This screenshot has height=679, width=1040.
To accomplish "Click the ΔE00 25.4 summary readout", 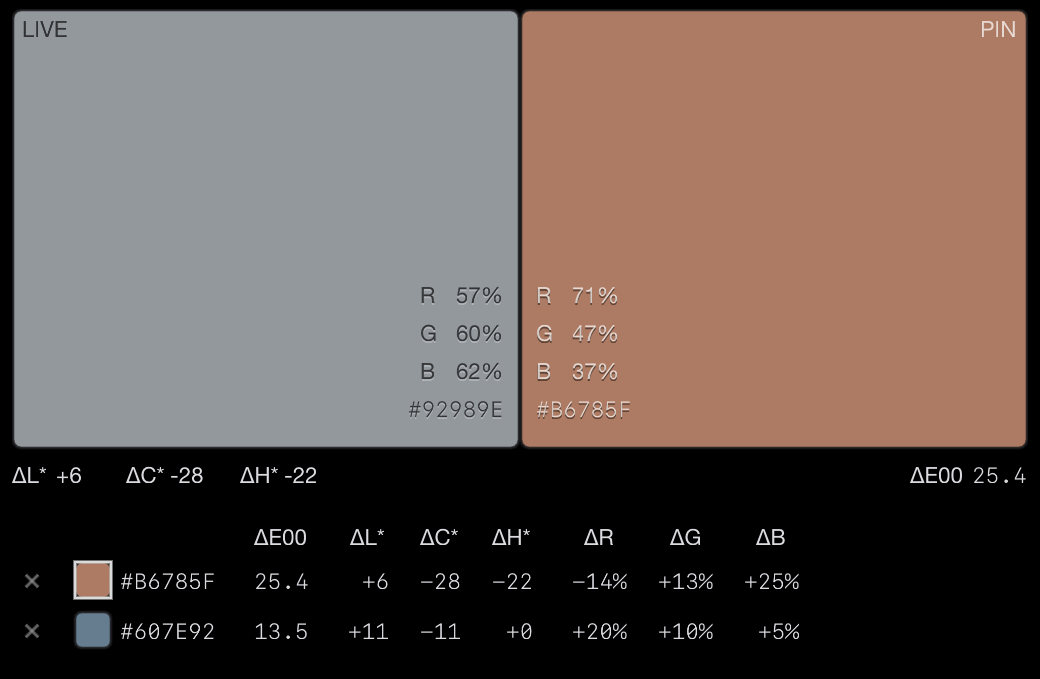I will click(968, 475).
